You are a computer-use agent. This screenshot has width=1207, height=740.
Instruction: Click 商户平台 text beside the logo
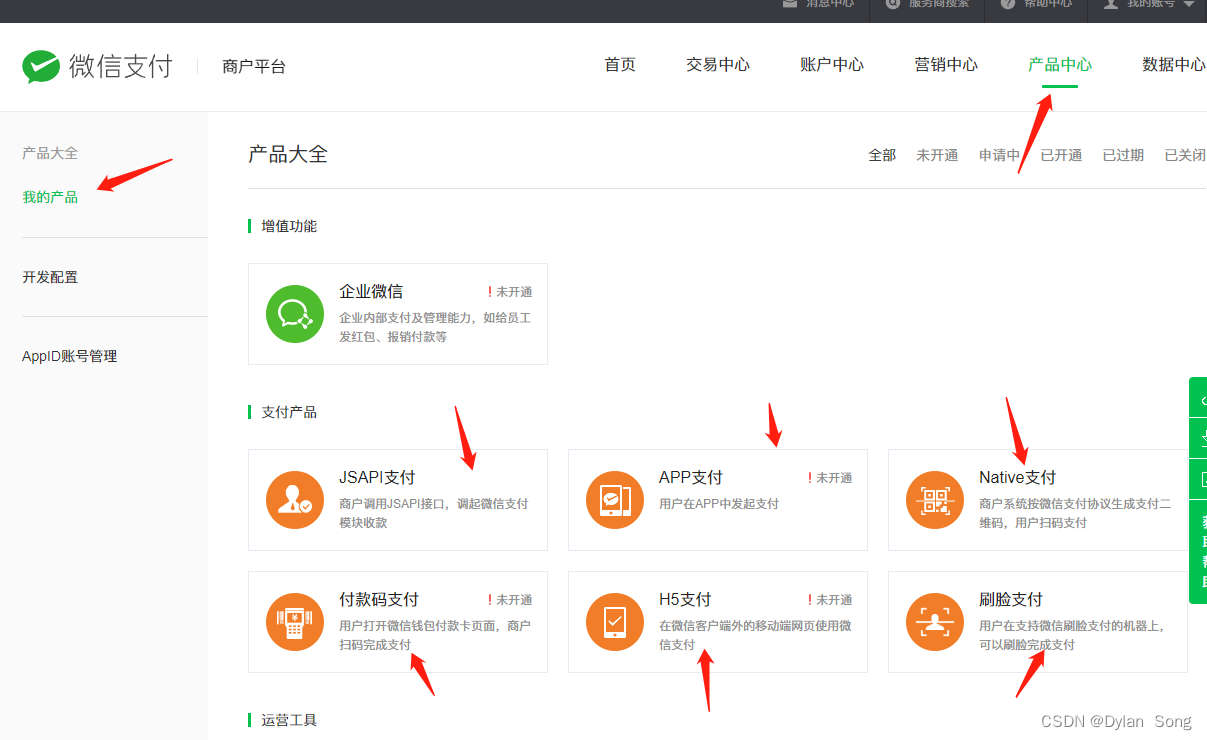254,67
